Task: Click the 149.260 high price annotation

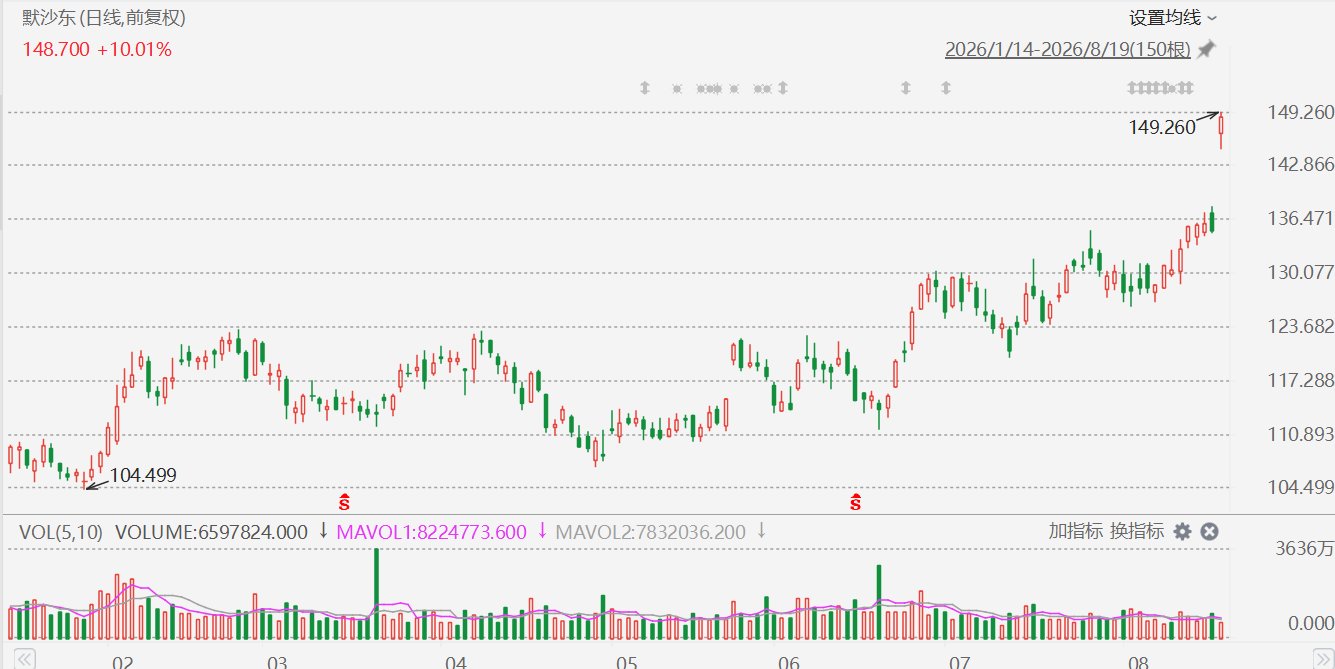Action: pyautogui.click(x=1162, y=127)
